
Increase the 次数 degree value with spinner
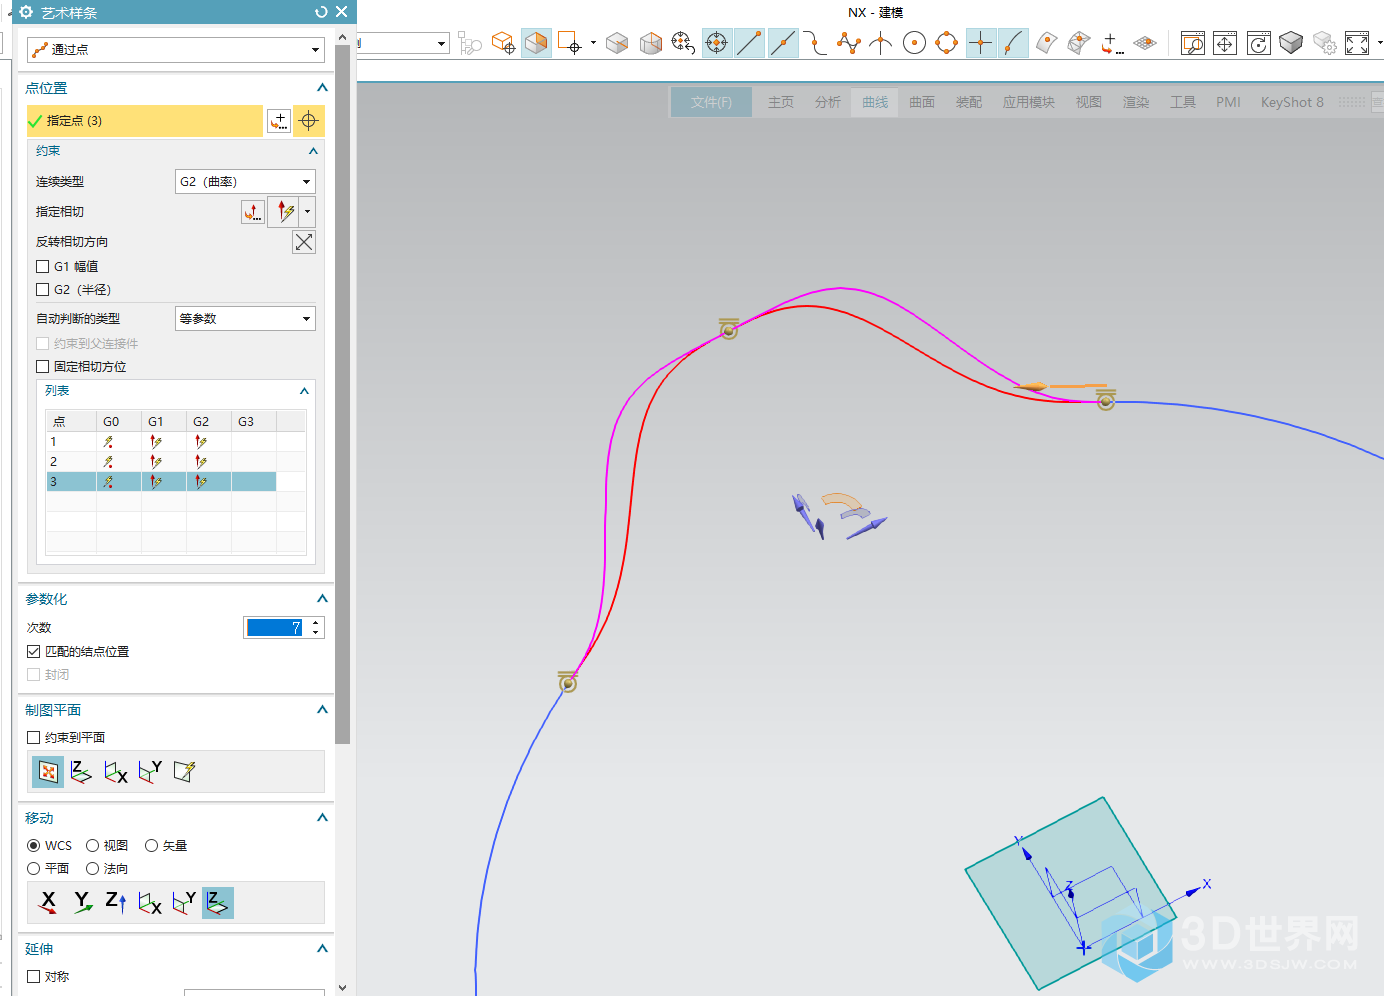tap(317, 623)
